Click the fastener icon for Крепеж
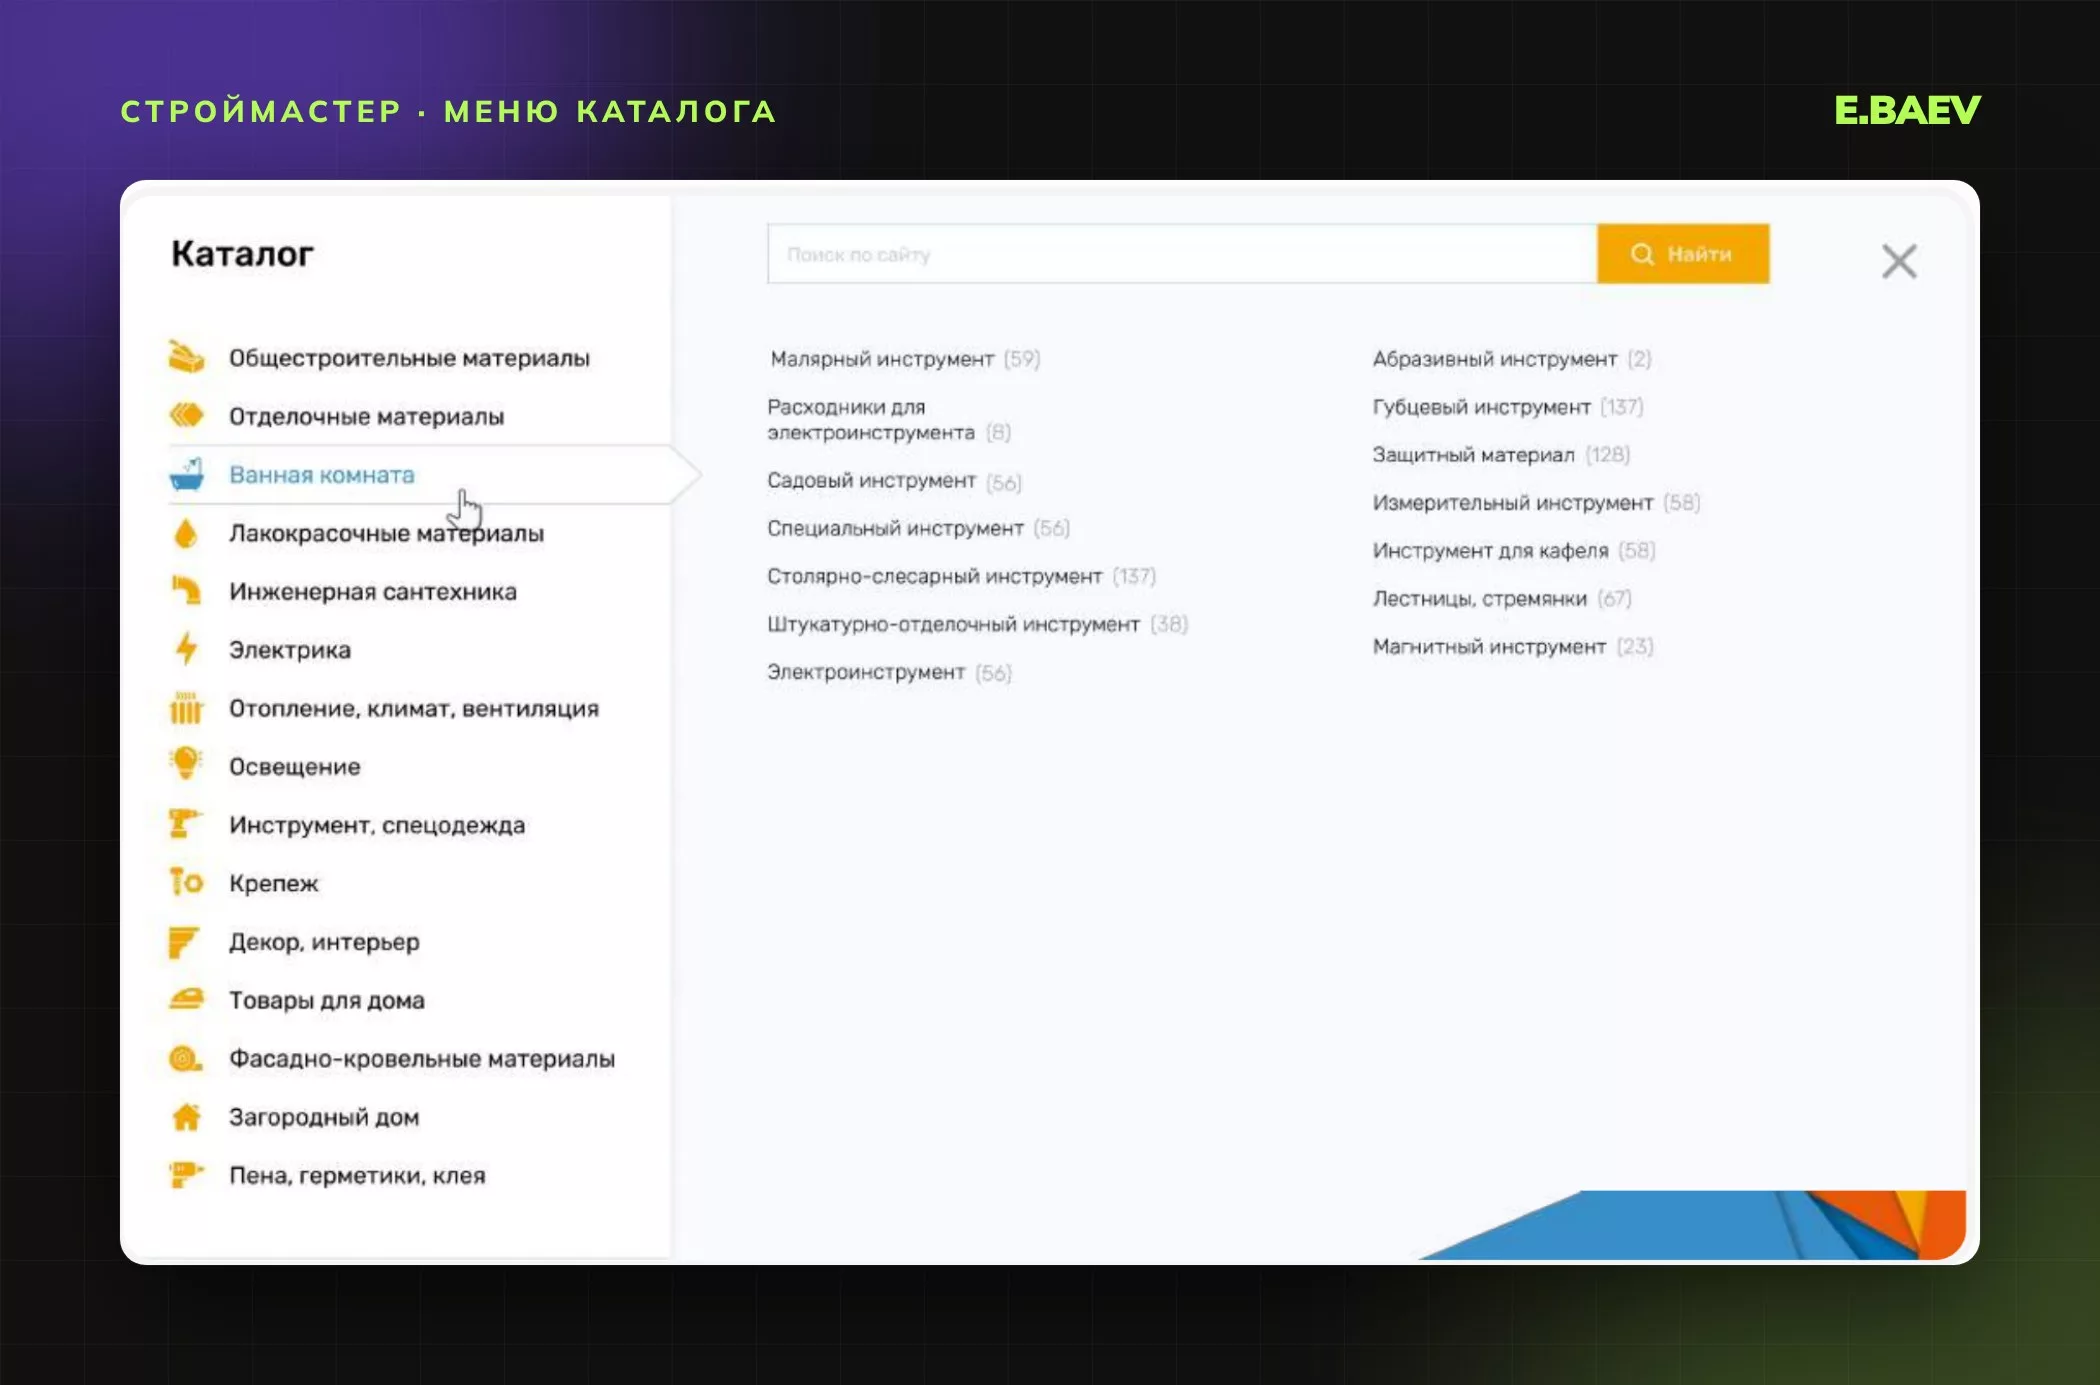The width and height of the screenshot is (2100, 1385). point(186,882)
